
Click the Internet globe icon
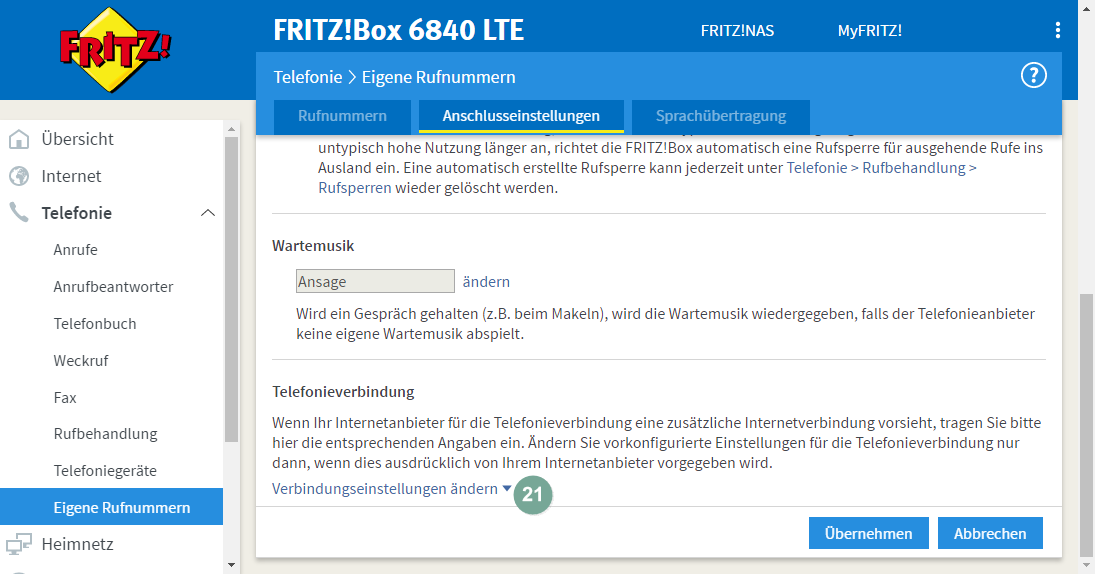[x=19, y=176]
